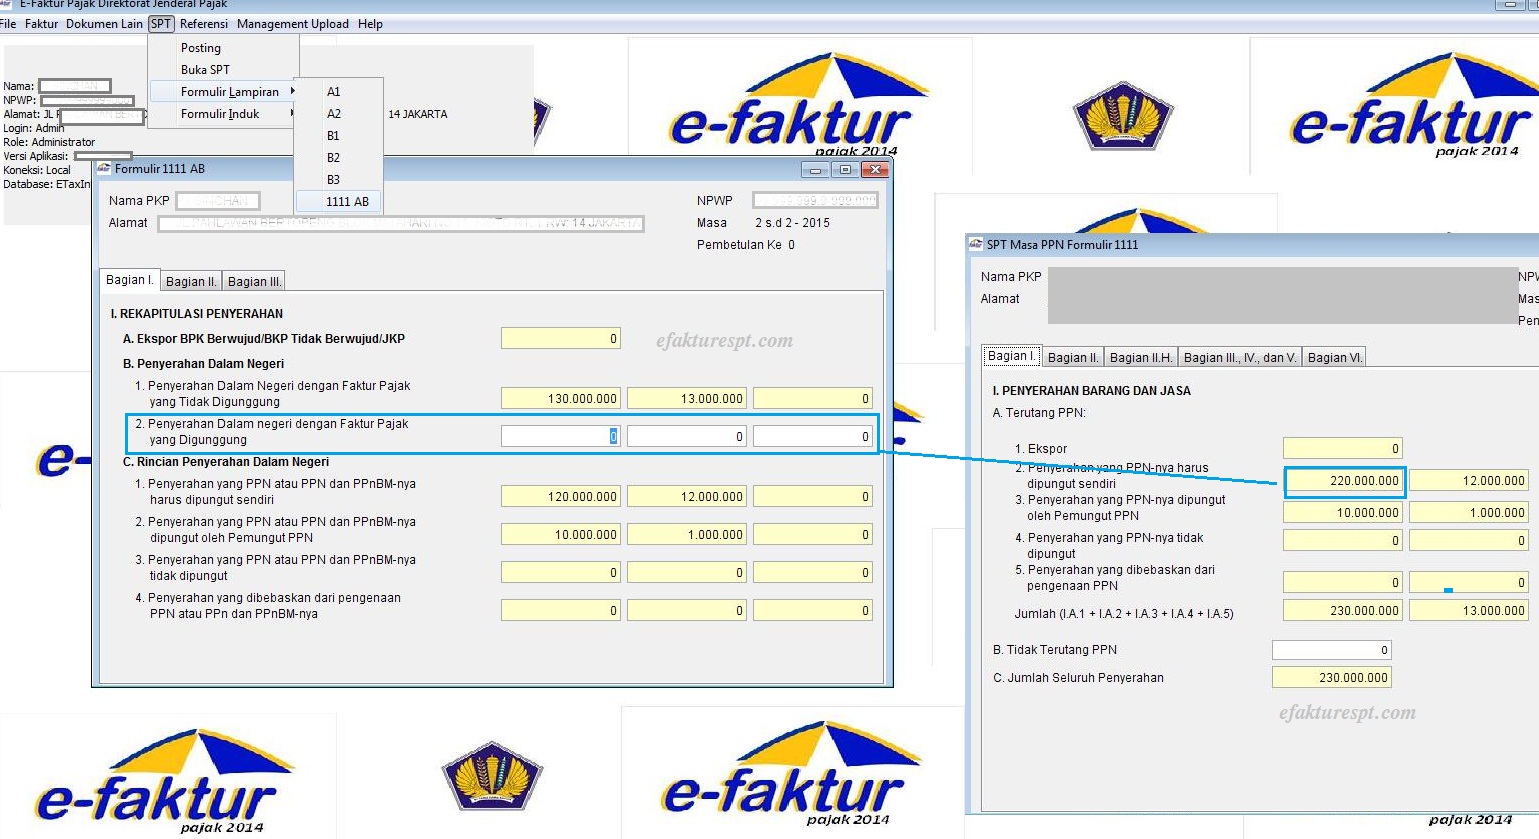The height and width of the screenshot is (839, 1539).
Task: Click Jumlah Seluruh Penyerahan field
Action: coord(1332,678)
